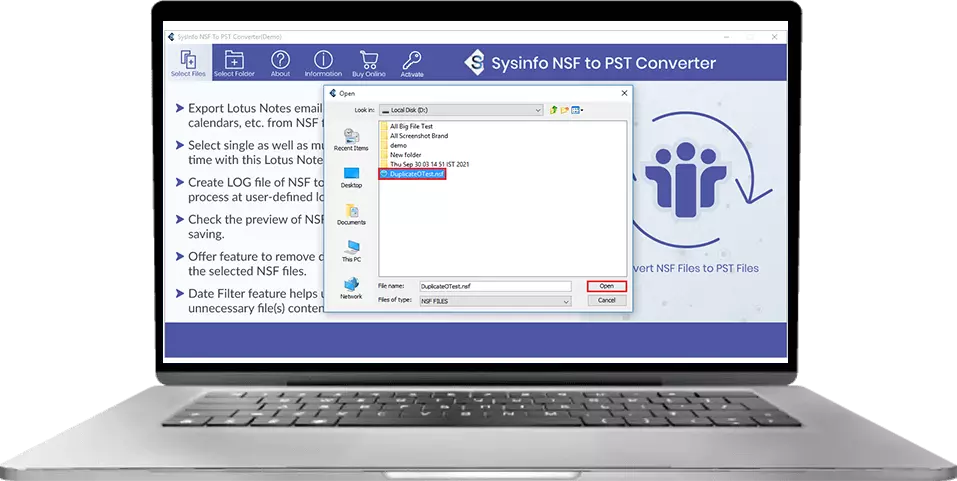
Task: Select the All Big File Test folder
Action: [406, 126]
